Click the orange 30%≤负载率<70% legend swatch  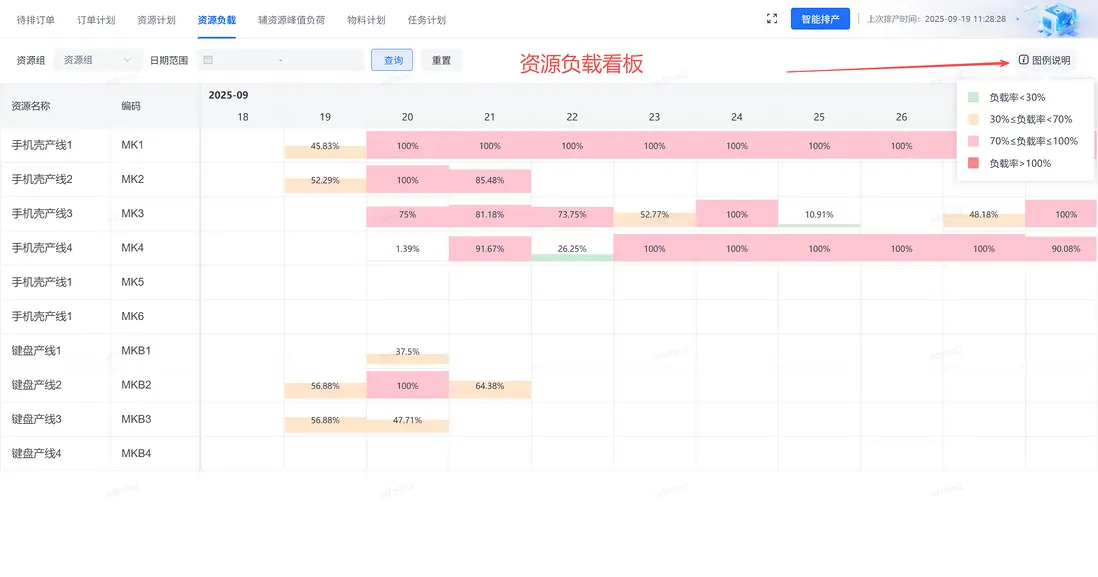click(974, 119)
